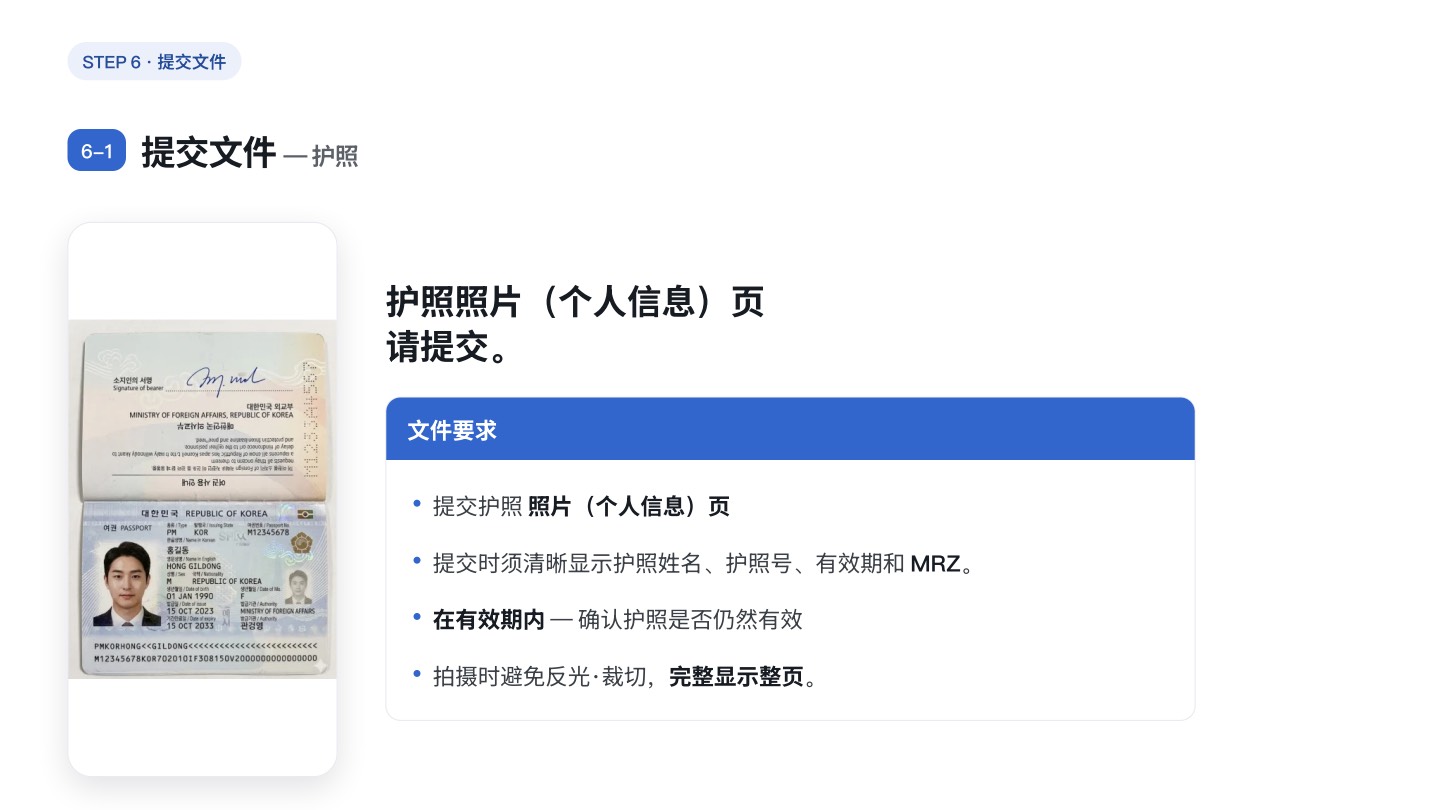The width and height of the screenshot is (1440, 810).
Task: Click the blue 6-1 step badge
Action: (97, 151)
